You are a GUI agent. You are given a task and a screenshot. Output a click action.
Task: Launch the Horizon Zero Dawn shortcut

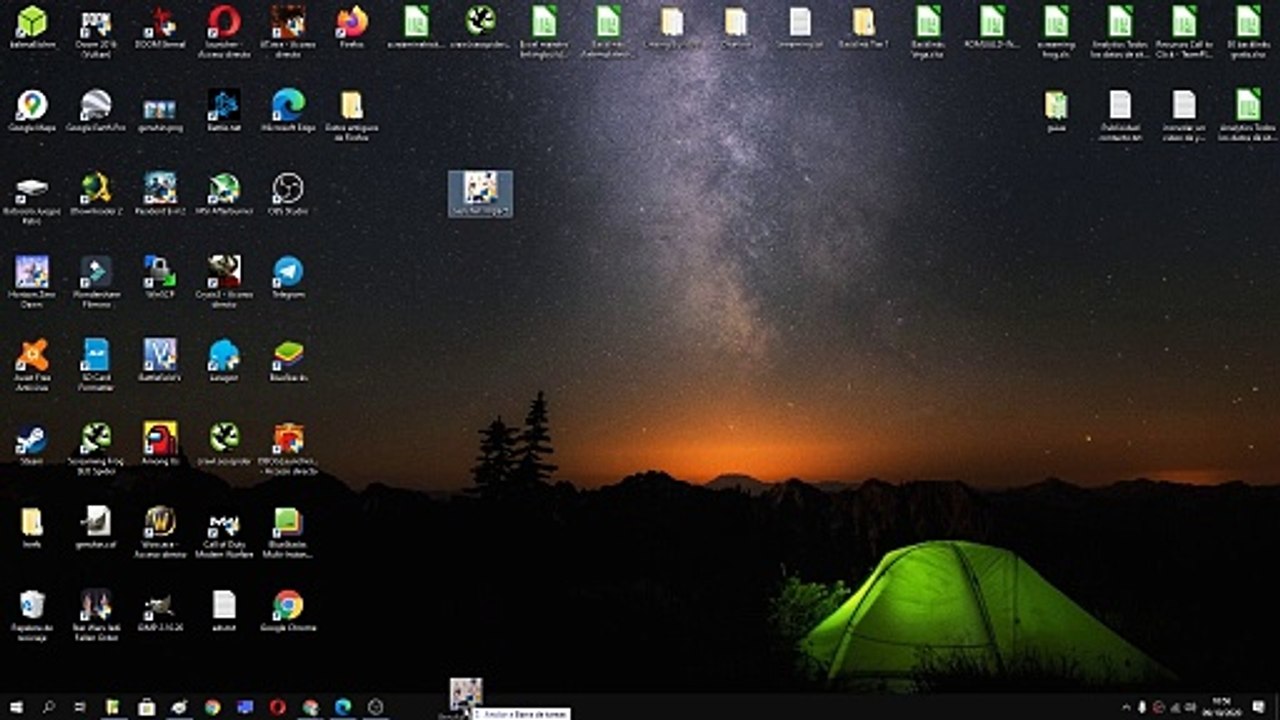tap(32, 281)
